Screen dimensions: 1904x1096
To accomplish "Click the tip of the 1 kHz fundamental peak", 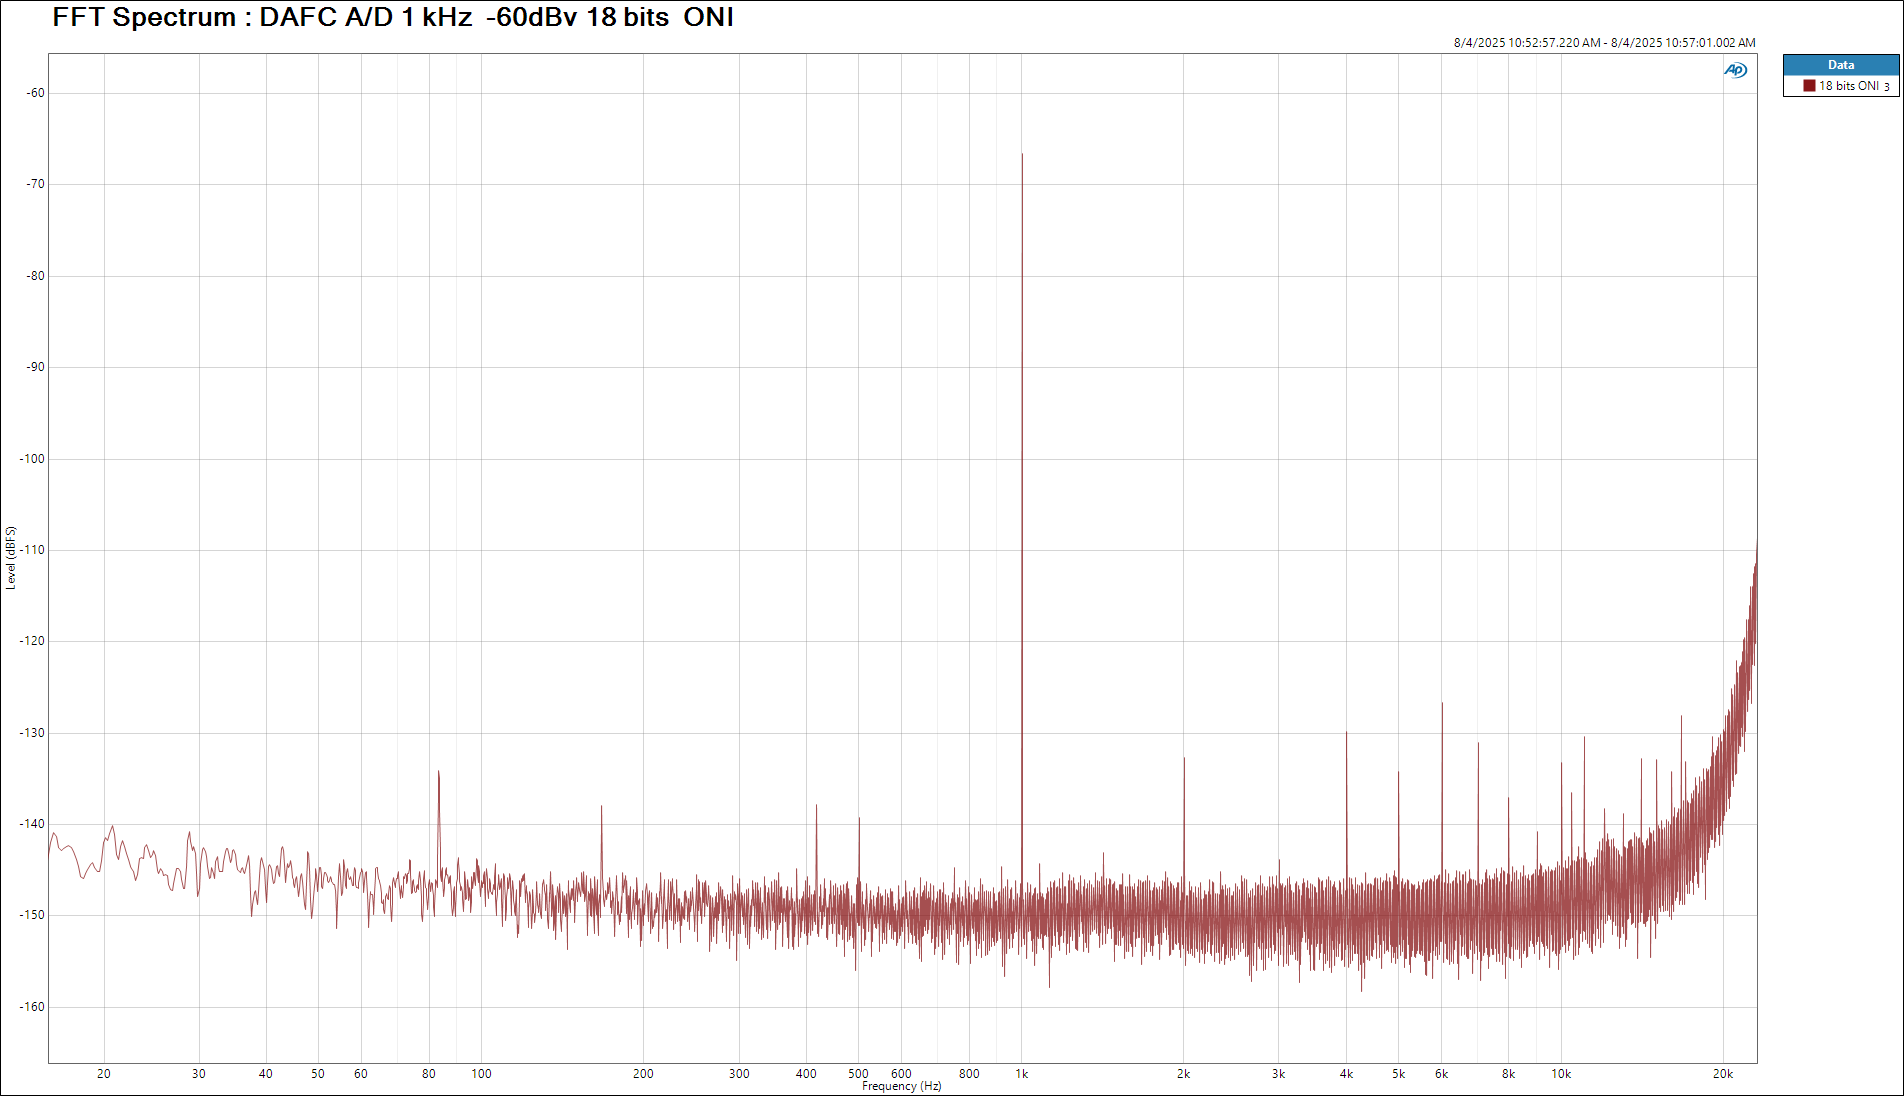I will click(x=1022, y=156).
